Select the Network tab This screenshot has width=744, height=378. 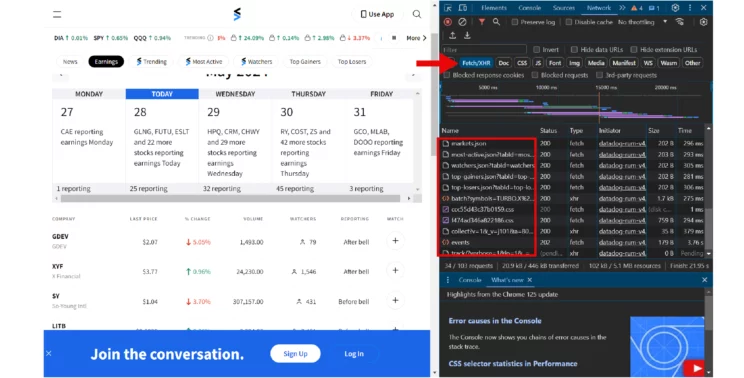click(599, 8)
